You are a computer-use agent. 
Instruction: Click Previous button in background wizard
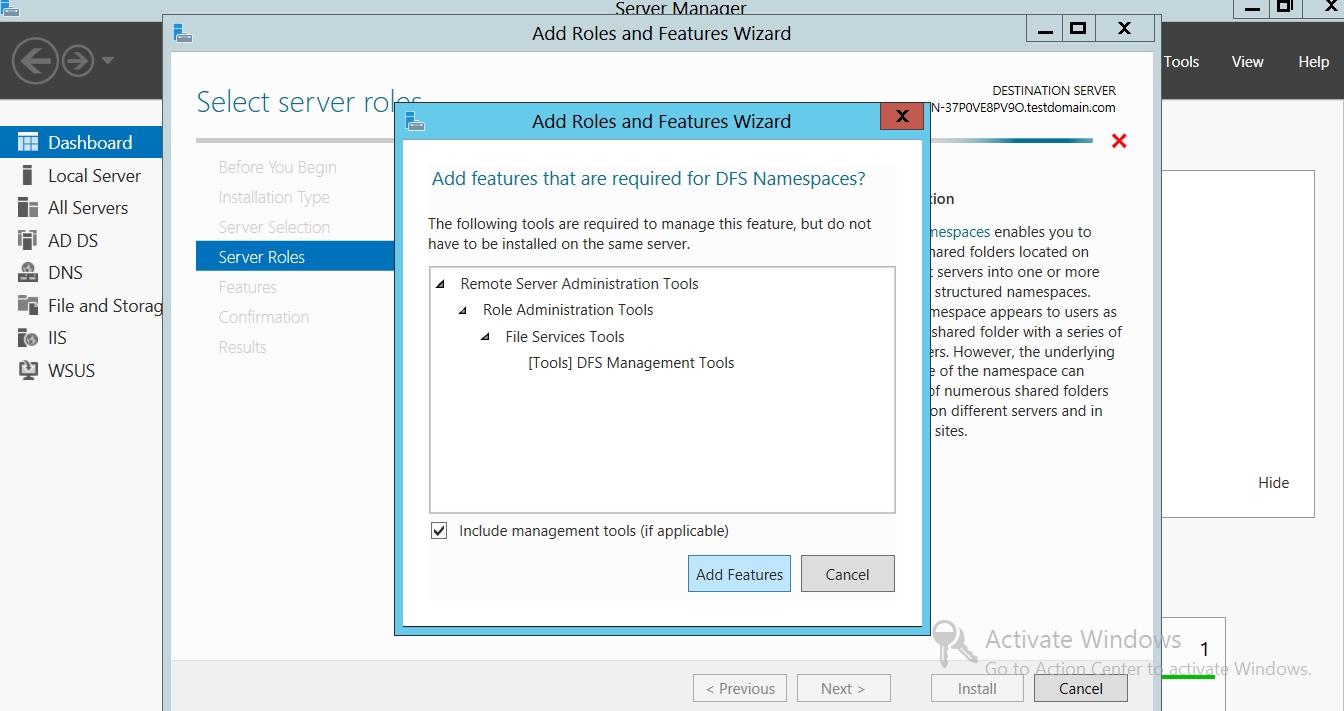pyautogui.click(x=739, y=688)
